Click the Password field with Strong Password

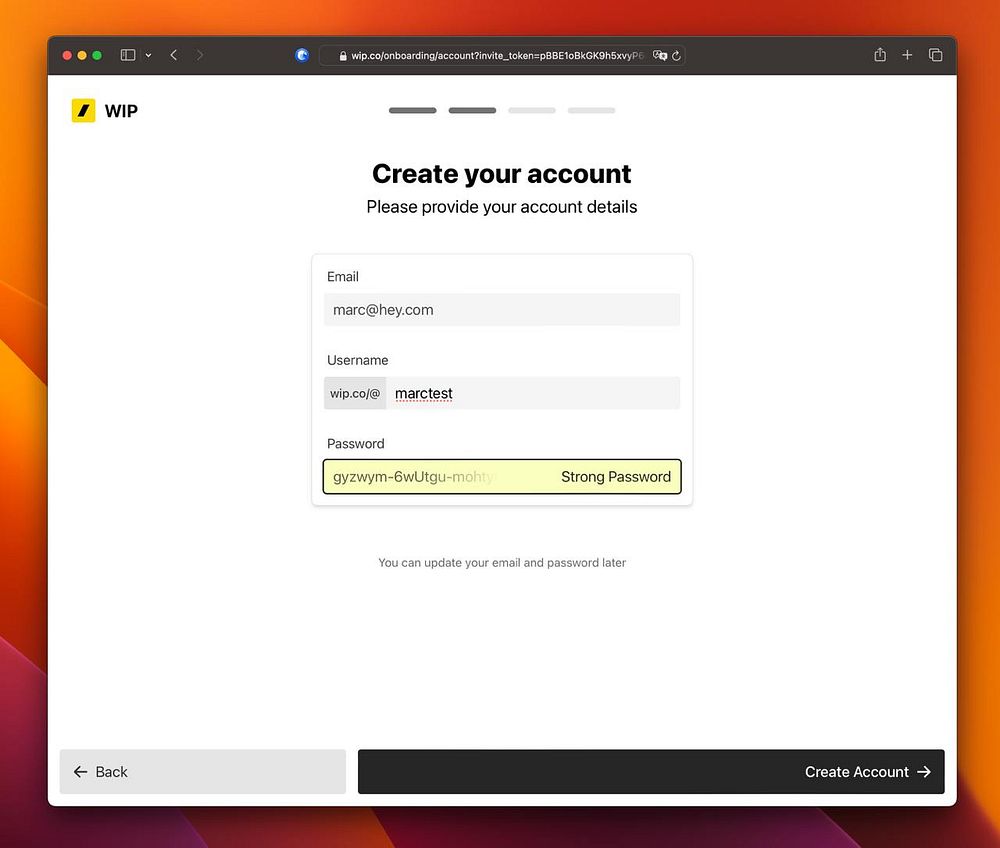pyautogui.click(x=502, y=477)
